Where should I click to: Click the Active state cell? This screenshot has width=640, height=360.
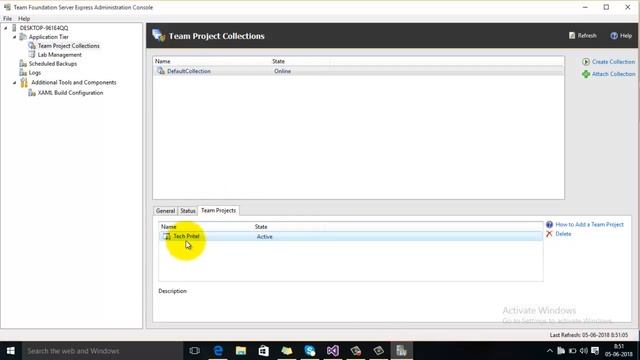coord(264,236)
